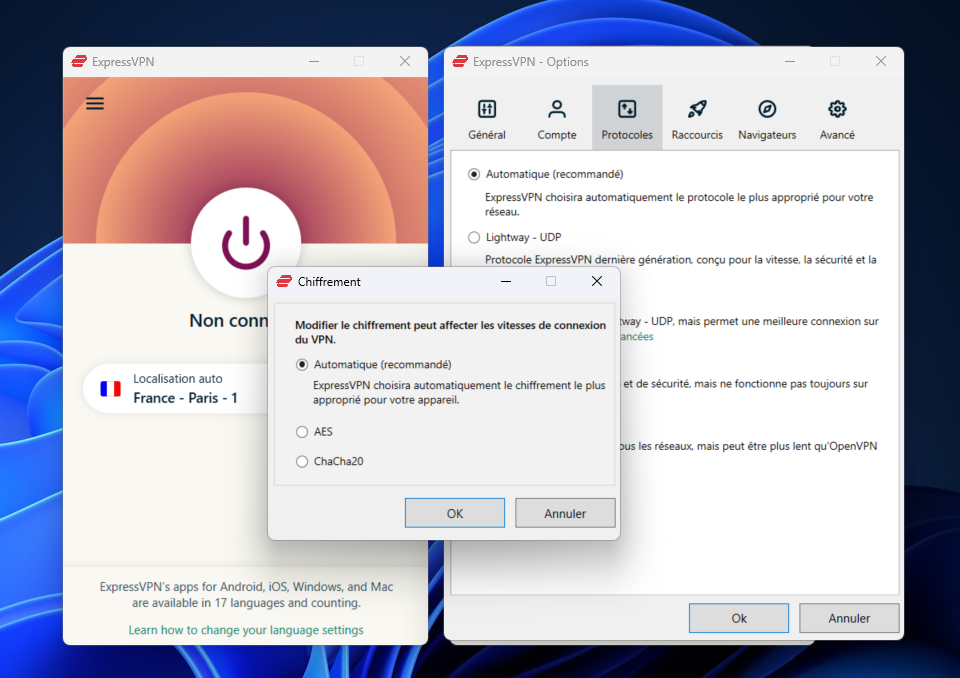Select the Protocoles tab
960x678 pixels.
[627, 119]
